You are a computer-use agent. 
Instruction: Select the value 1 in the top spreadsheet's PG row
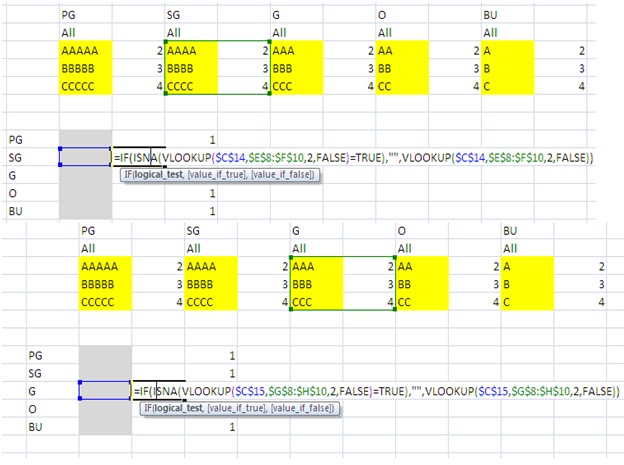[x=212, y=140]
